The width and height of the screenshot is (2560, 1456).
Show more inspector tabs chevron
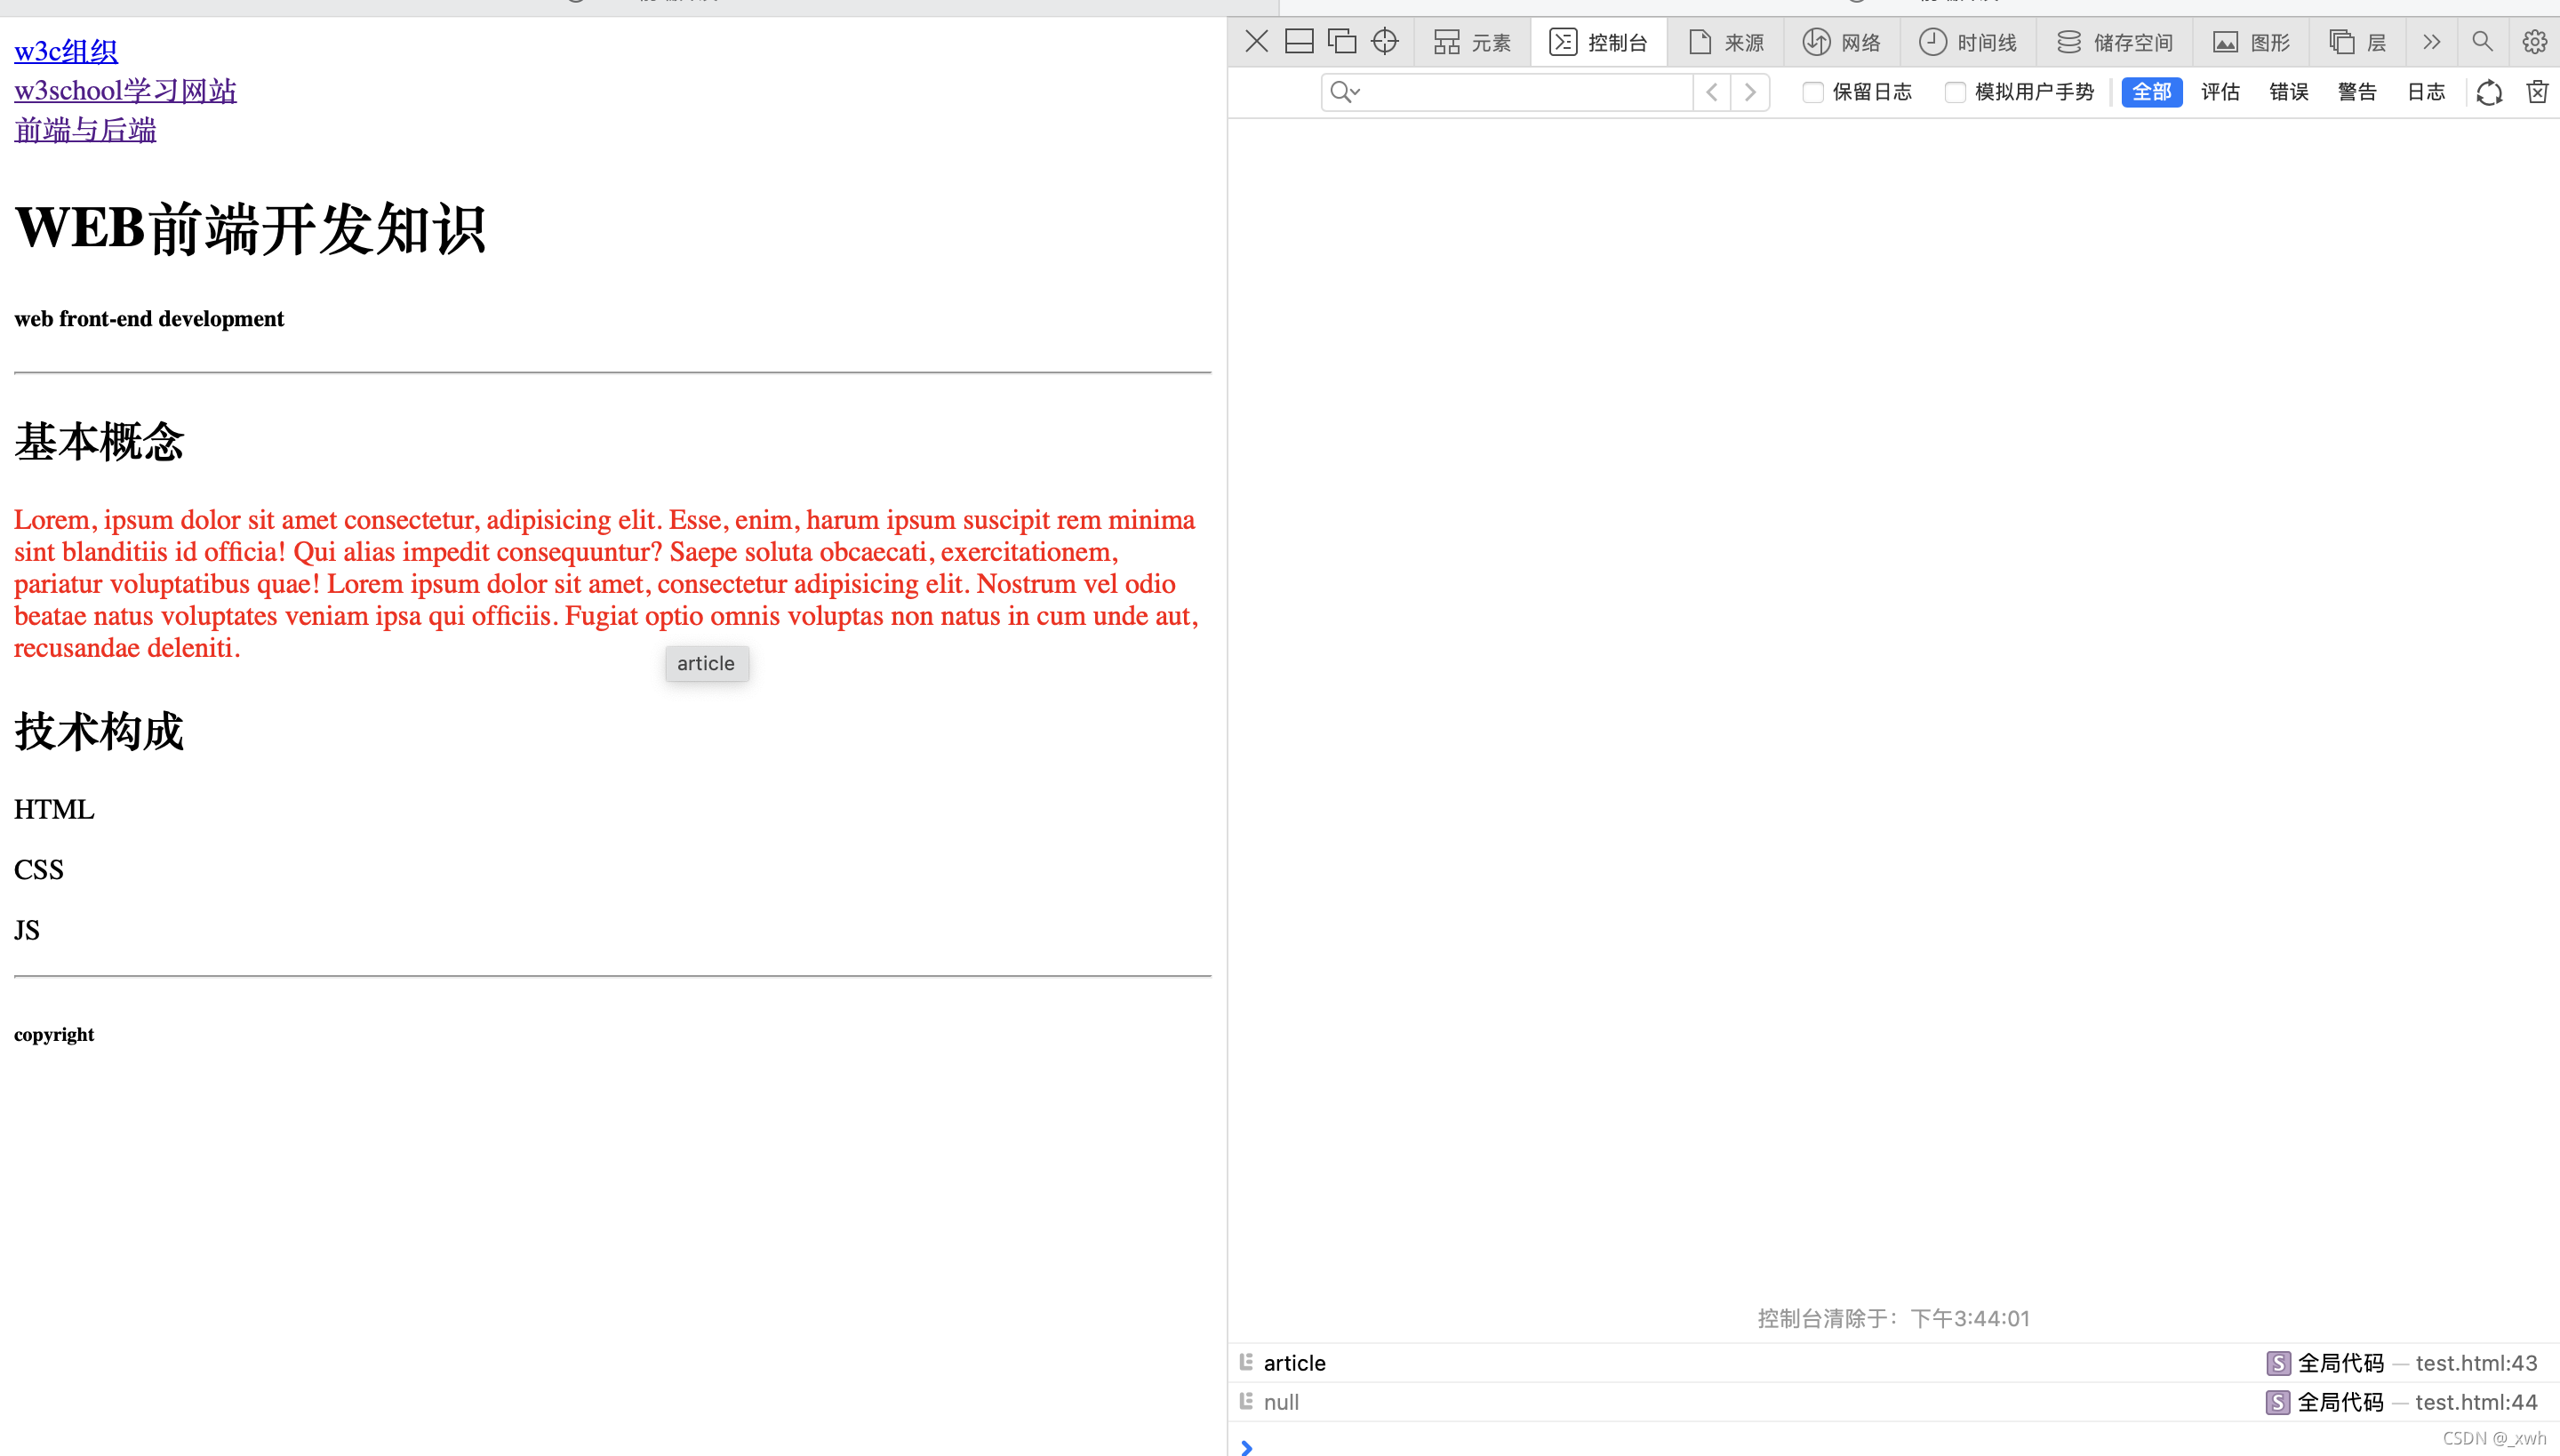pos(2432,42)
